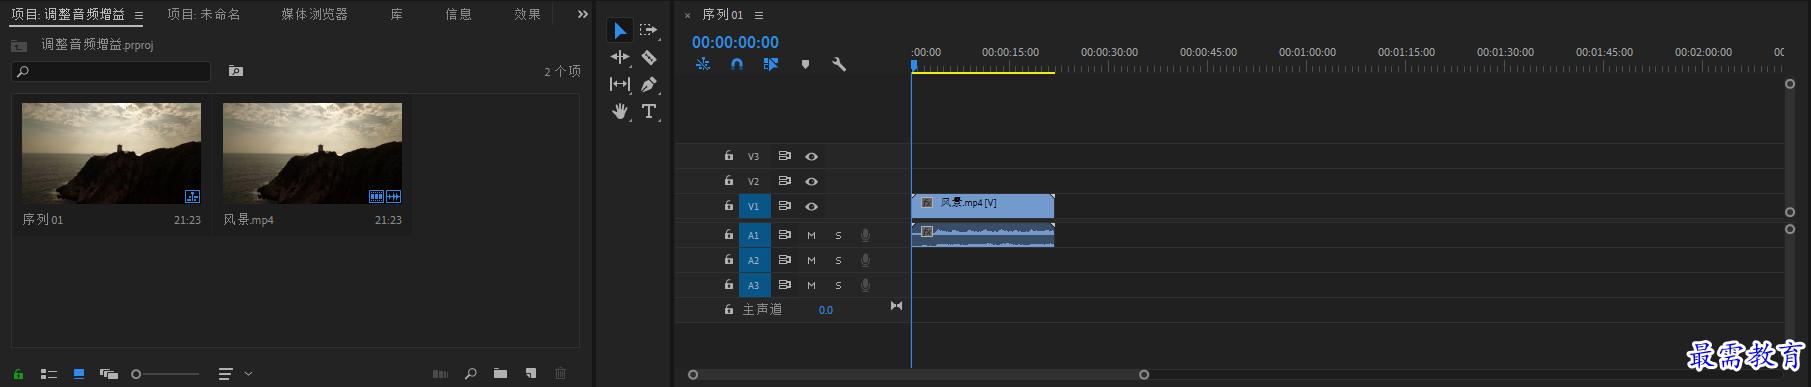Hide V3 track output eye
Viewport: 1811px width, 387px height.
click(811, 157)
